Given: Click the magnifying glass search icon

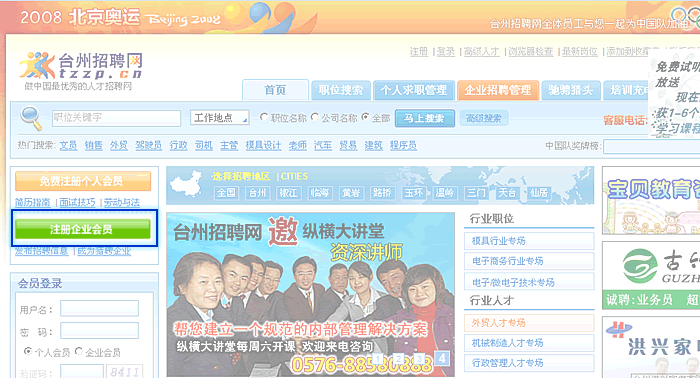Looking at the screenshot, I should tap(31, 118).
